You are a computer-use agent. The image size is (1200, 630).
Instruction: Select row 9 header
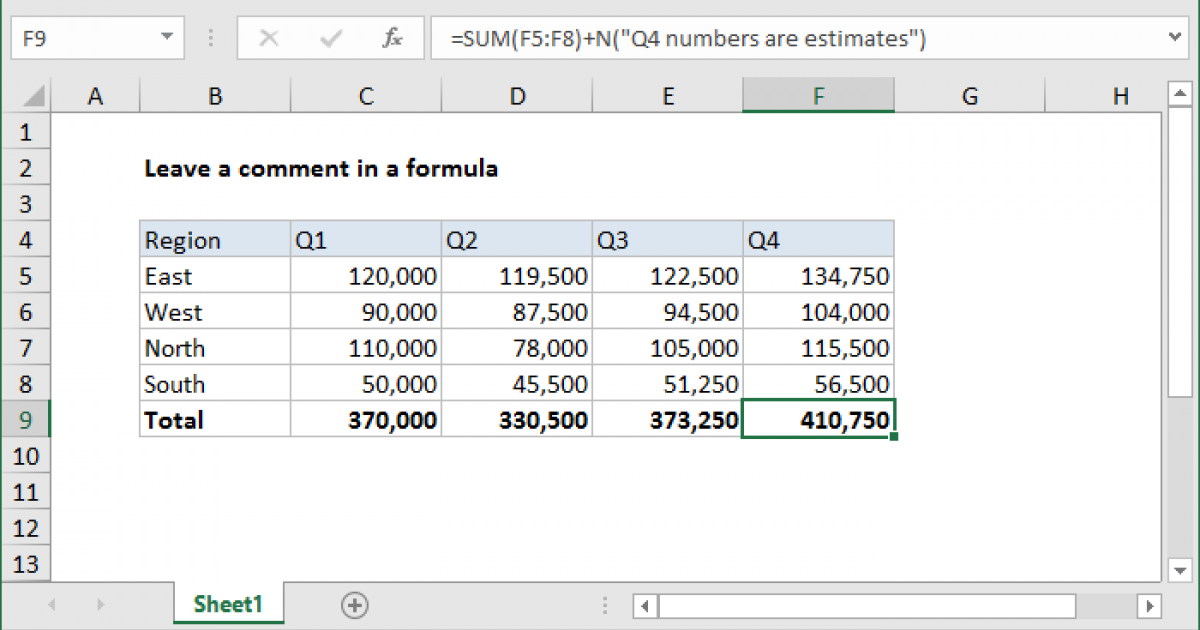26,420
